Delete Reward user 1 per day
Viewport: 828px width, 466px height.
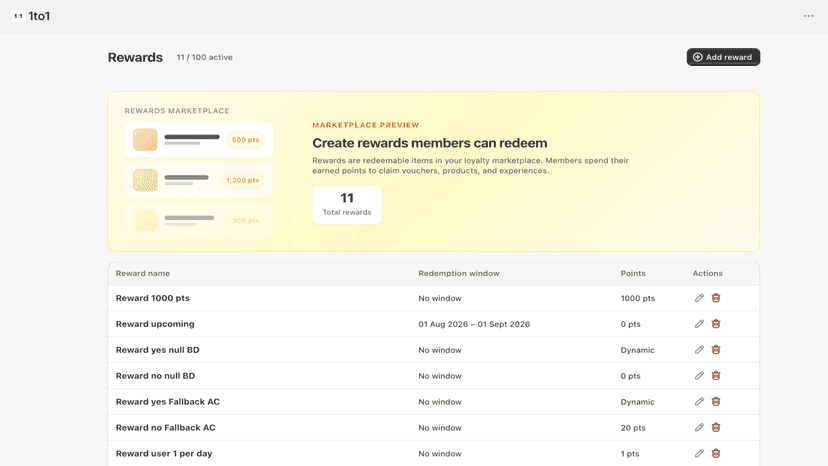click(716, 453)
